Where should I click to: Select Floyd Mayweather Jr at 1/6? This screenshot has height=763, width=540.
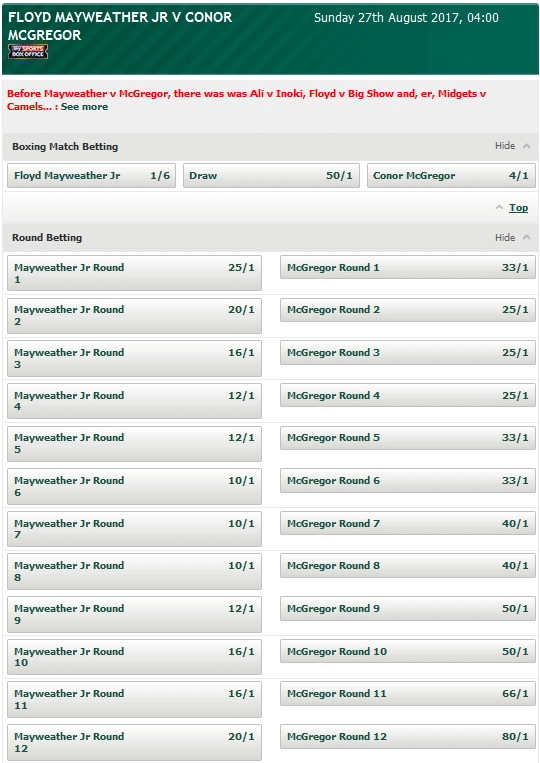pos(91,176)
